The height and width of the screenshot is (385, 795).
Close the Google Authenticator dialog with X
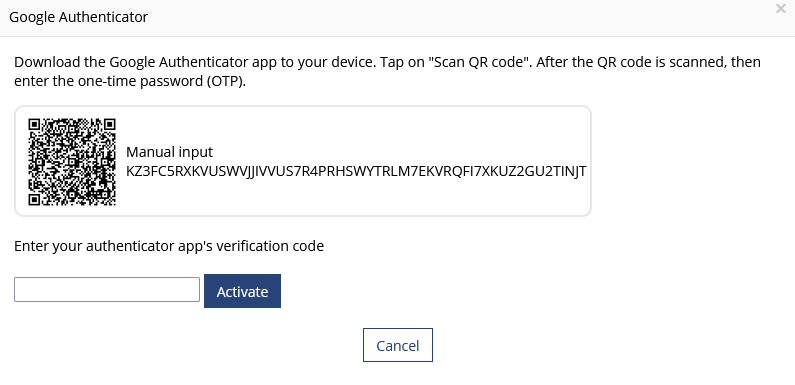(x=780, y=9)
